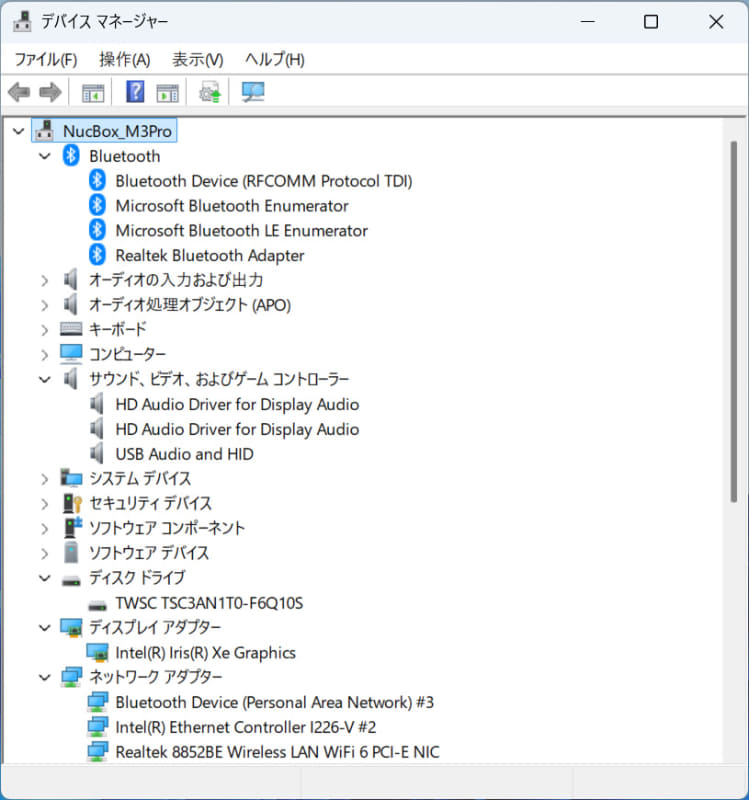Click the Bluetooth category icon
Image resolution: width=749 pixels, height=800 pixels.
(71, 156)
